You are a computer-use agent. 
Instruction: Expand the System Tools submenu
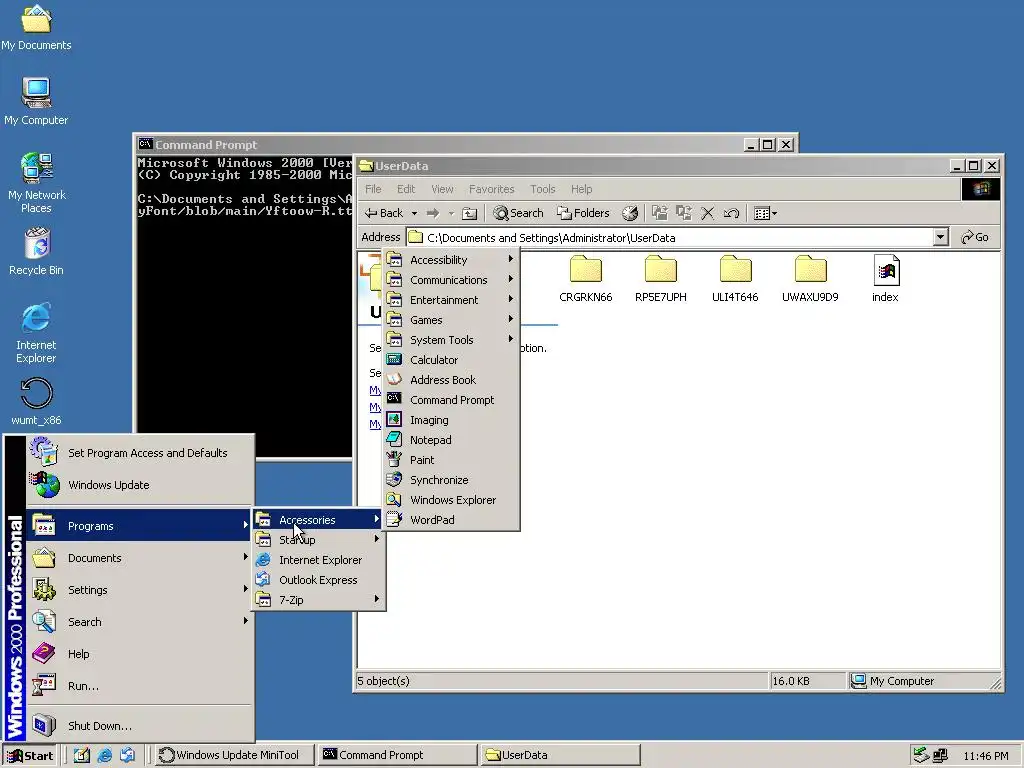tap(451, 340)
